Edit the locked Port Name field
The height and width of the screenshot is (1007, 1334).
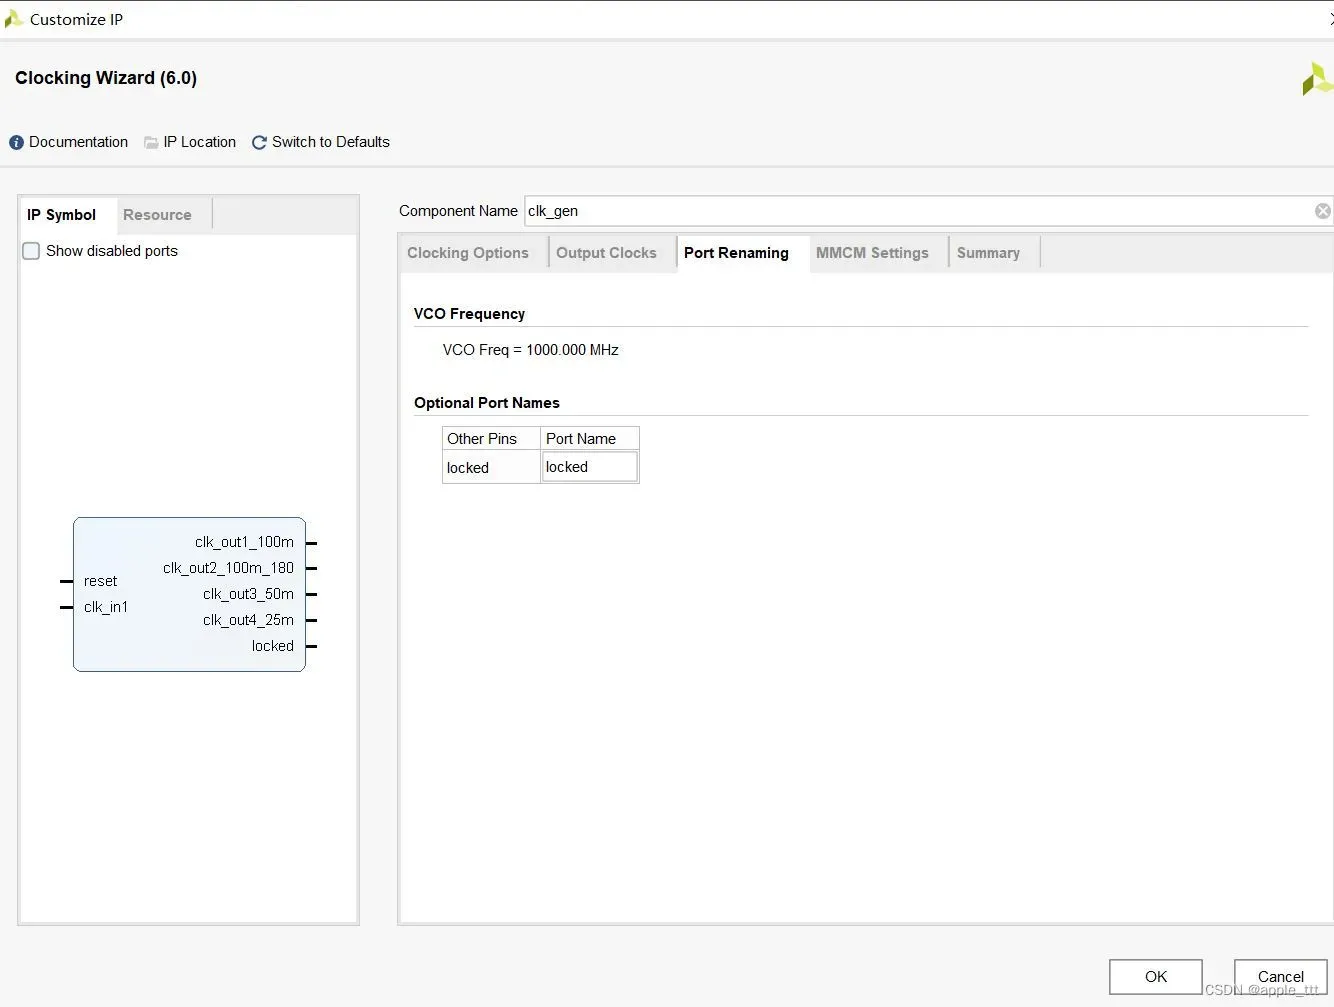(x=590, y=467)
